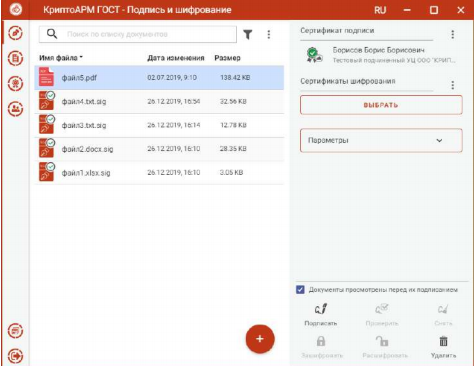Viewport: 474px width, 366px height.
Task: Click the Зашифровать encrypt action
Action: point(321,347)
